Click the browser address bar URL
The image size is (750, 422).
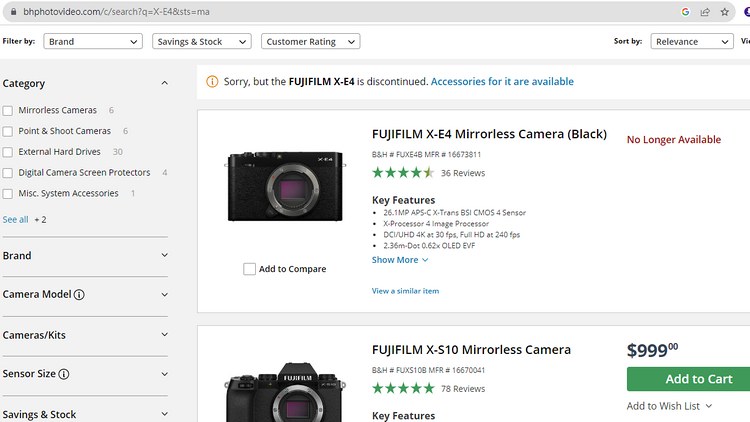click(x=116, y=12)
